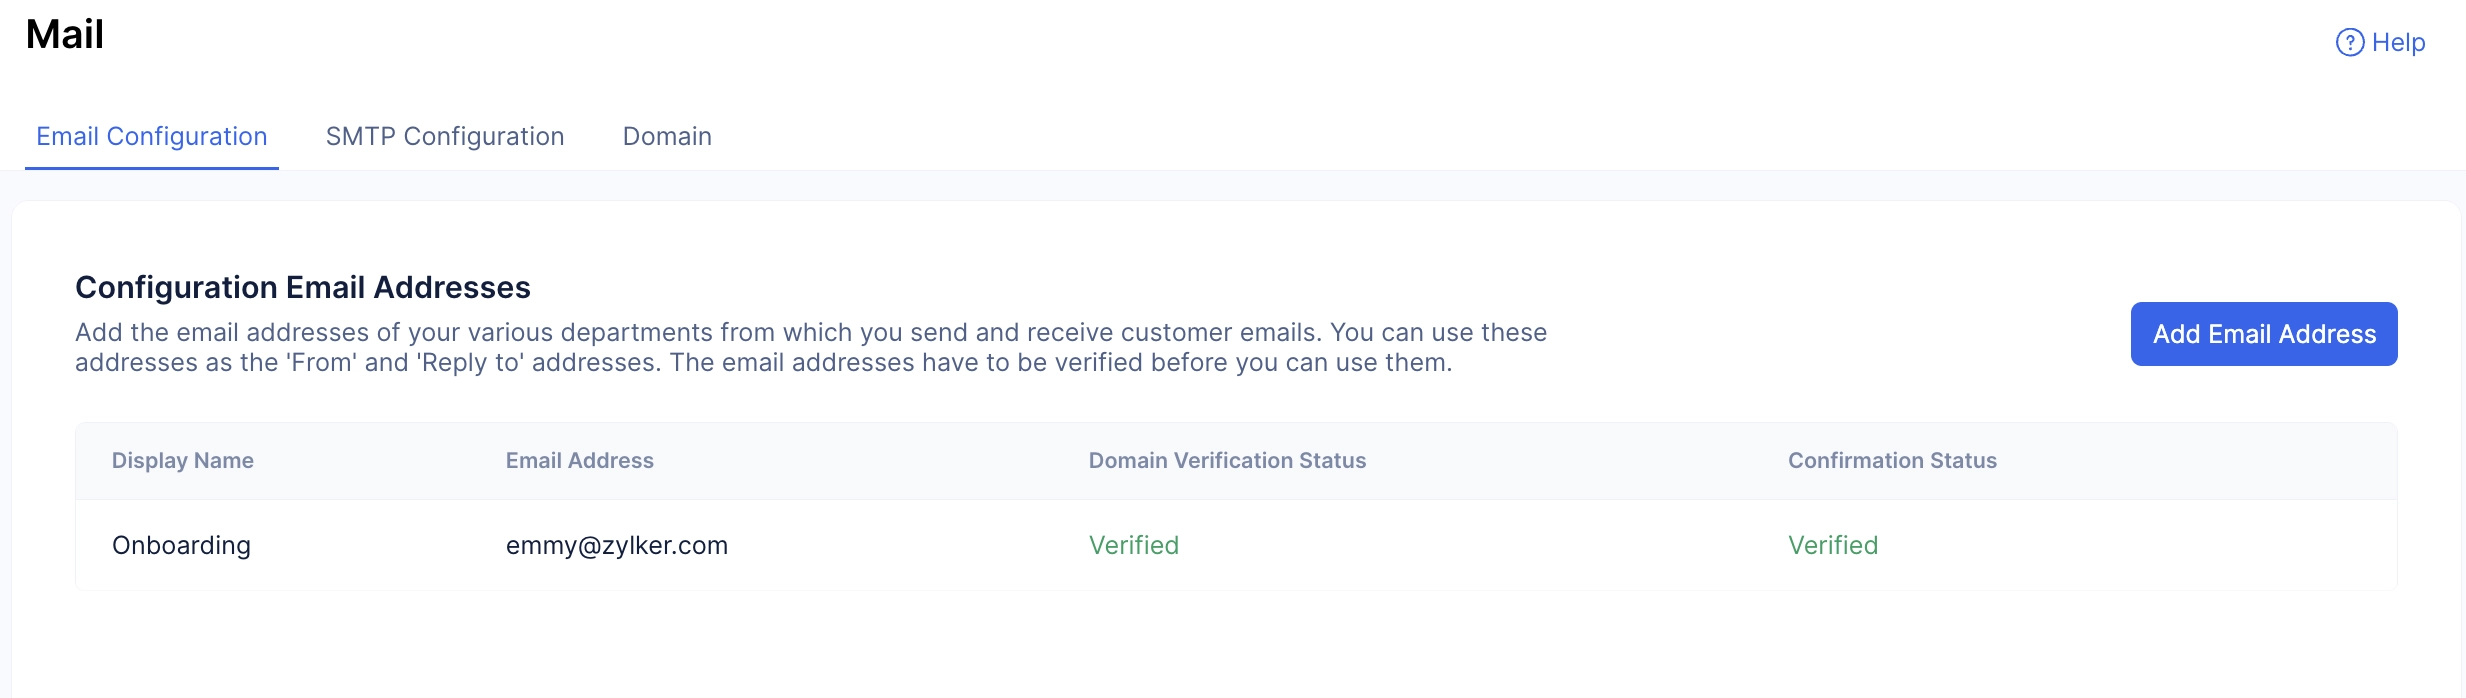Image resolution: width=2466 pixels, height=698 pixels.
Task: Click the emmy@zylker.com email address
Action: click(617, 545)
